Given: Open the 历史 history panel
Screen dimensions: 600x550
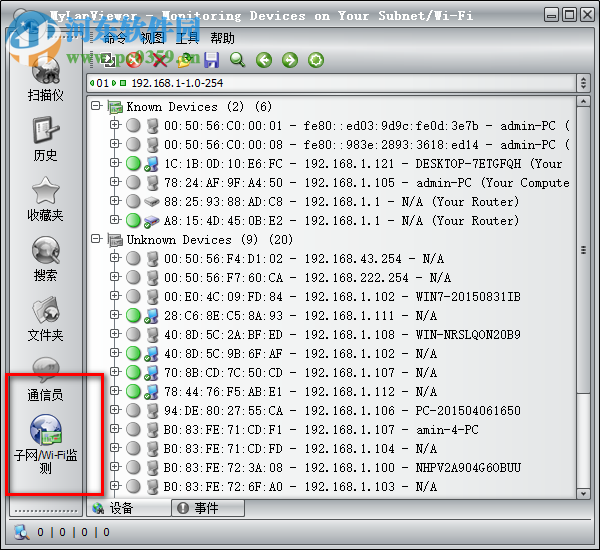Looking at the screenshot, I should [x=46, y=140].
